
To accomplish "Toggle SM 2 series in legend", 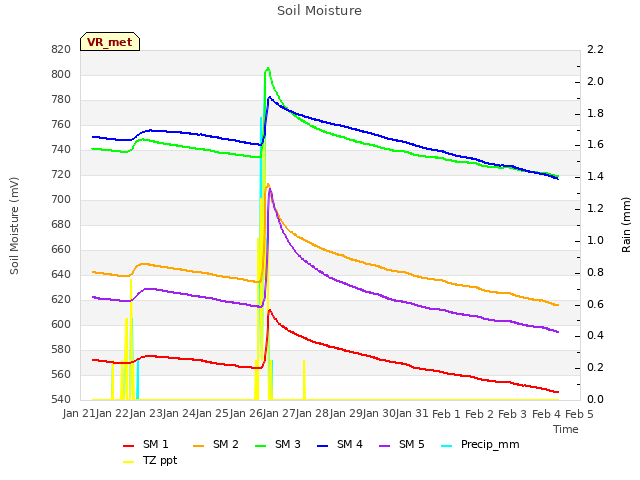I will click(216, 444).
